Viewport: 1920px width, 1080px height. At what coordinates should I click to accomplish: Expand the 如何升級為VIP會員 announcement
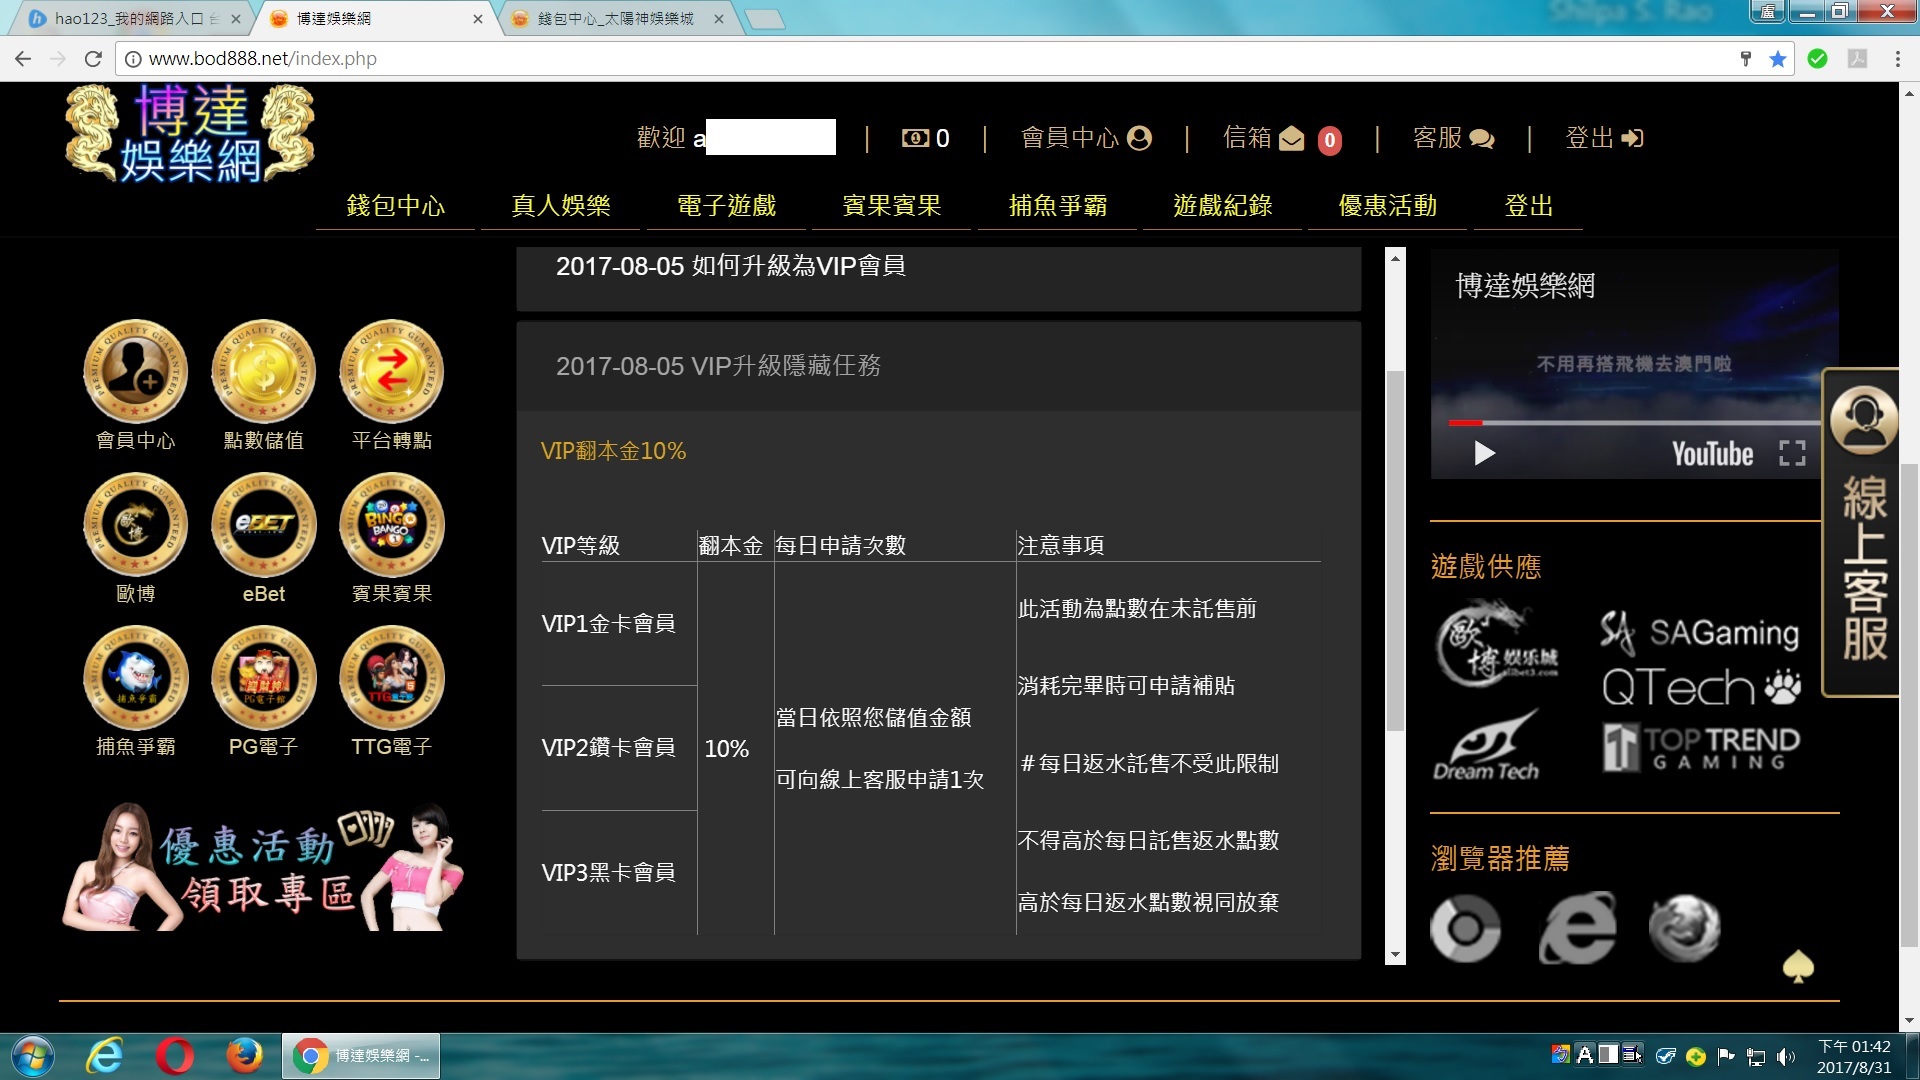[730, 266]
